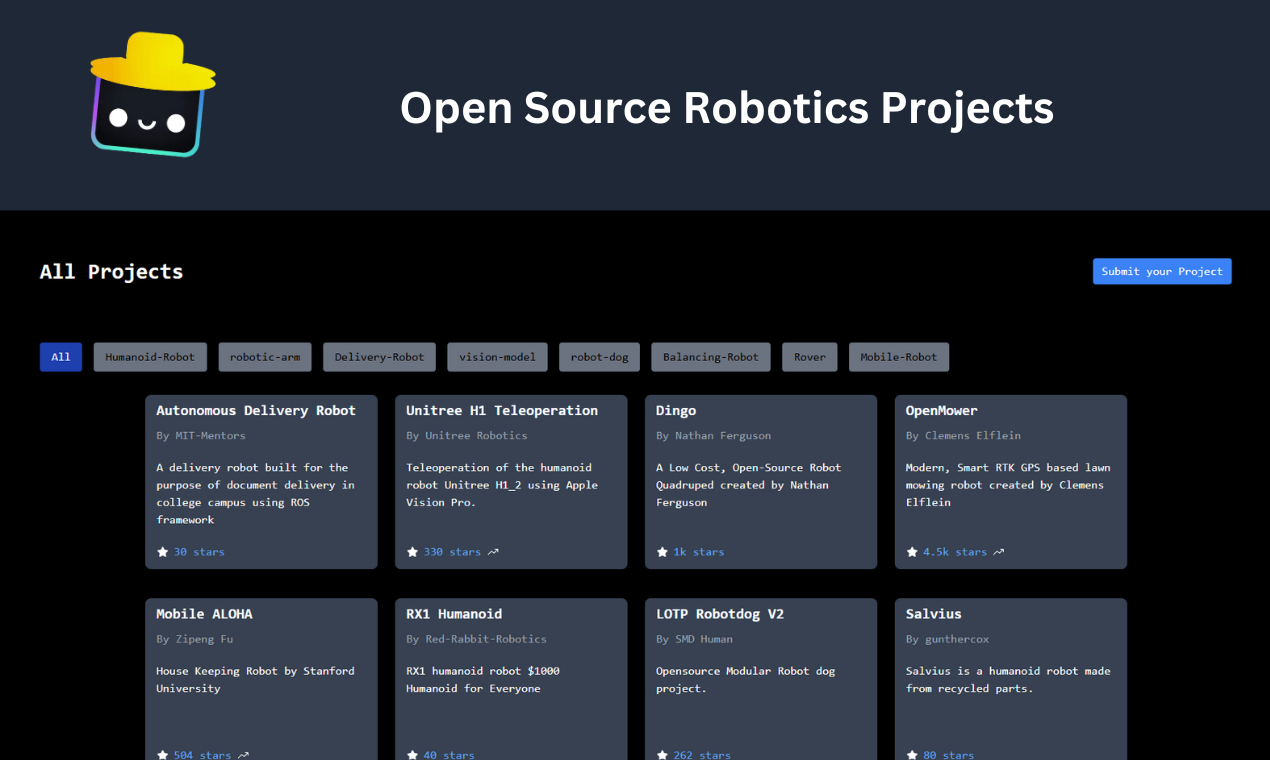Click the All Projects section heading
This screenshot has width=1270, height=760.
click(111, 271)
